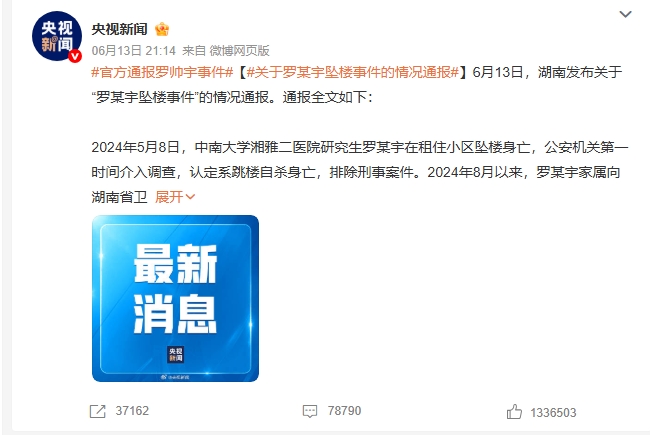The width and height of the screenshot is (650, 435).
Task: Open the post options chevron menu
Action: (x=625, y=15)
